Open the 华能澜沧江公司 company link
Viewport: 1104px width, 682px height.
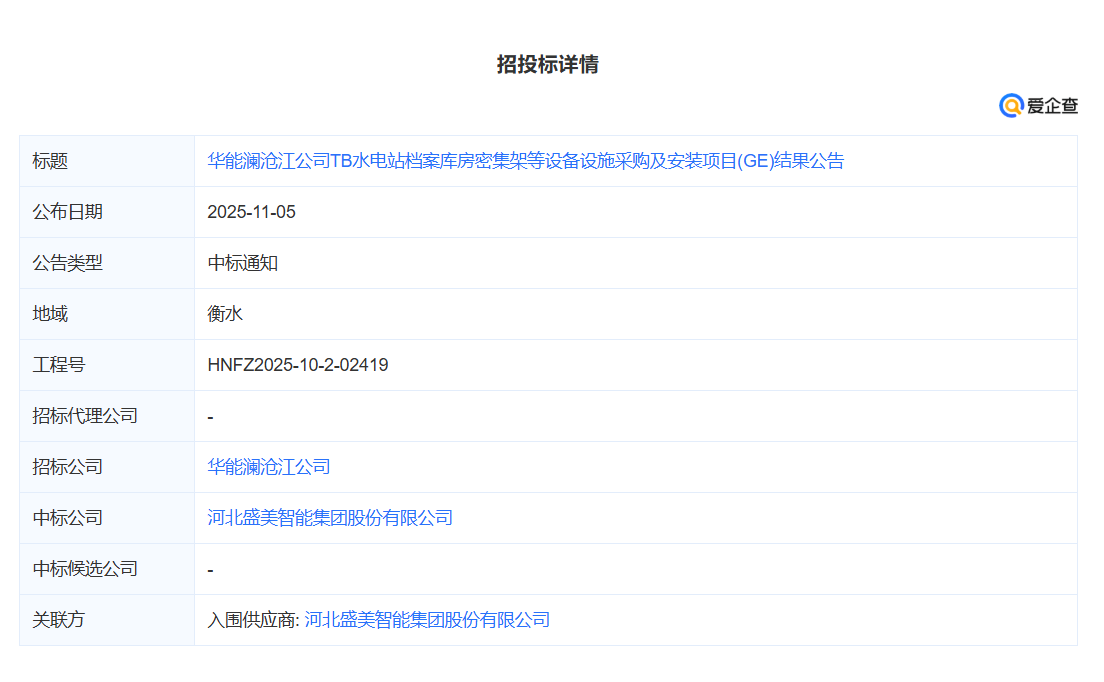click(268, 466)
